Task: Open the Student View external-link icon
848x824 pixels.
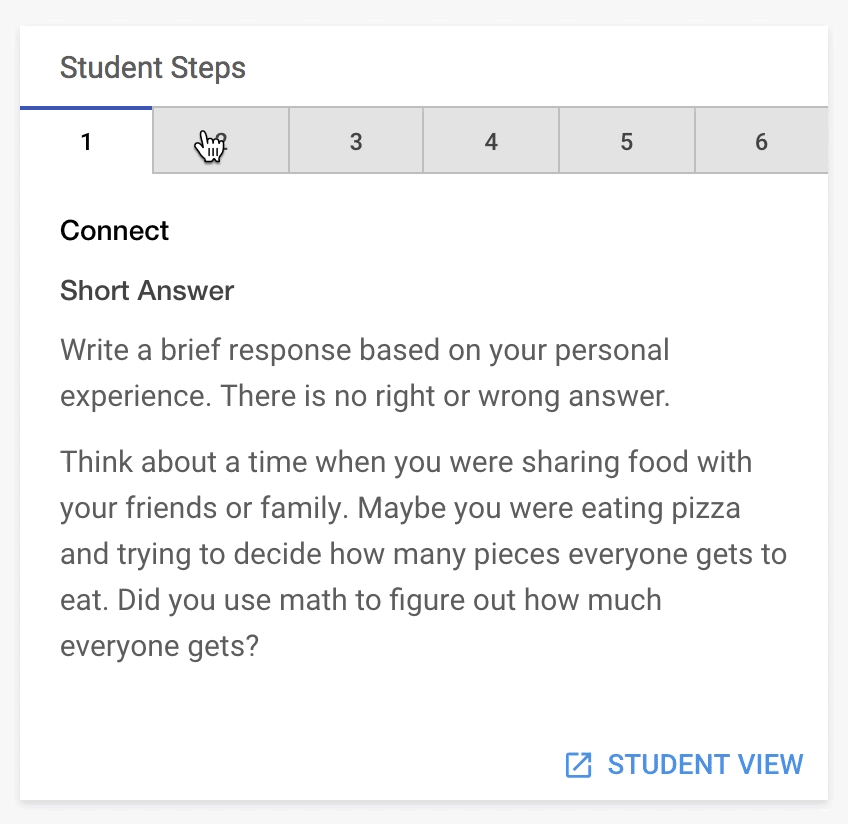Action: pyautogui.click(x=578, y=765)
